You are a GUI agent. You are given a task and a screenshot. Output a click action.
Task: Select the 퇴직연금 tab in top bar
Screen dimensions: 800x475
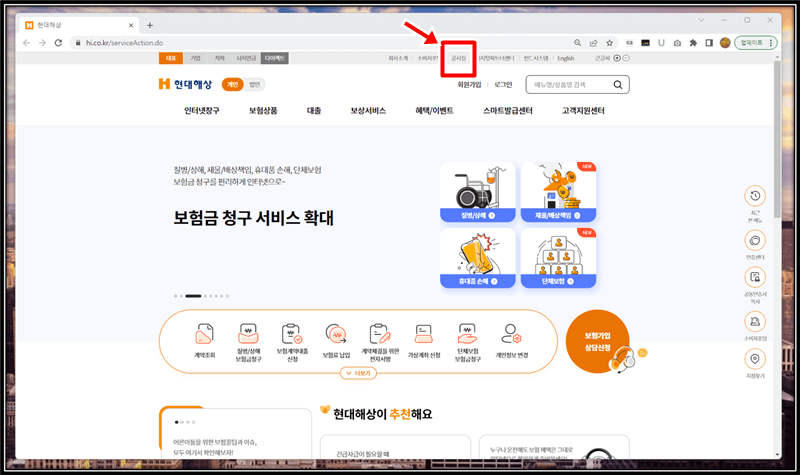(x=246, y=58)
